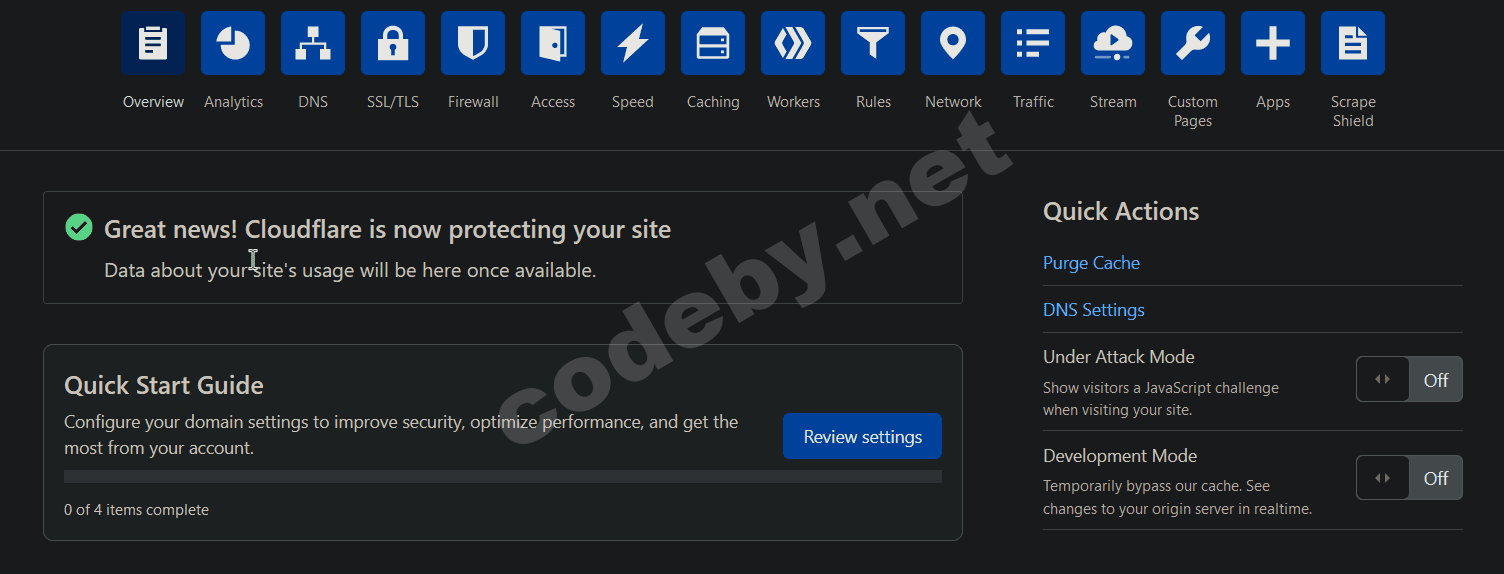The image size is (1504, 574).
Task: Click the Quick Start Guide heading
Action: click(164, 385)
